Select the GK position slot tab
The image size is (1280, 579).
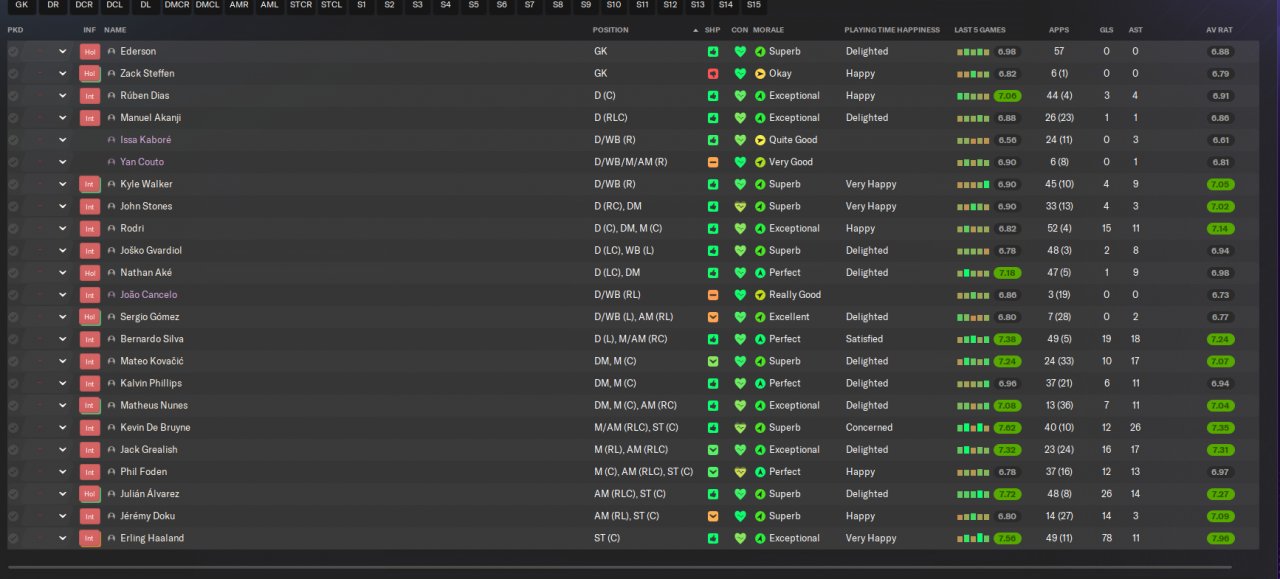22,6
